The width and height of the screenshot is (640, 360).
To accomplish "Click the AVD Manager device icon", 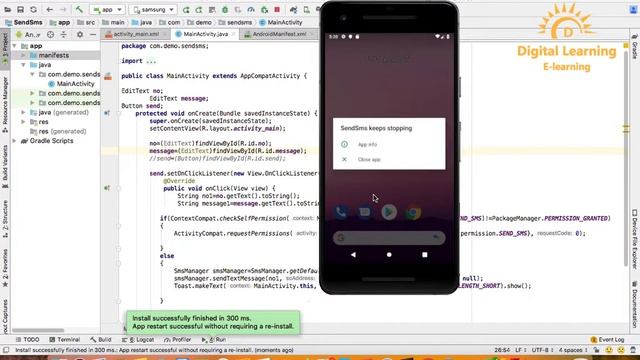I will coord(306,9).
